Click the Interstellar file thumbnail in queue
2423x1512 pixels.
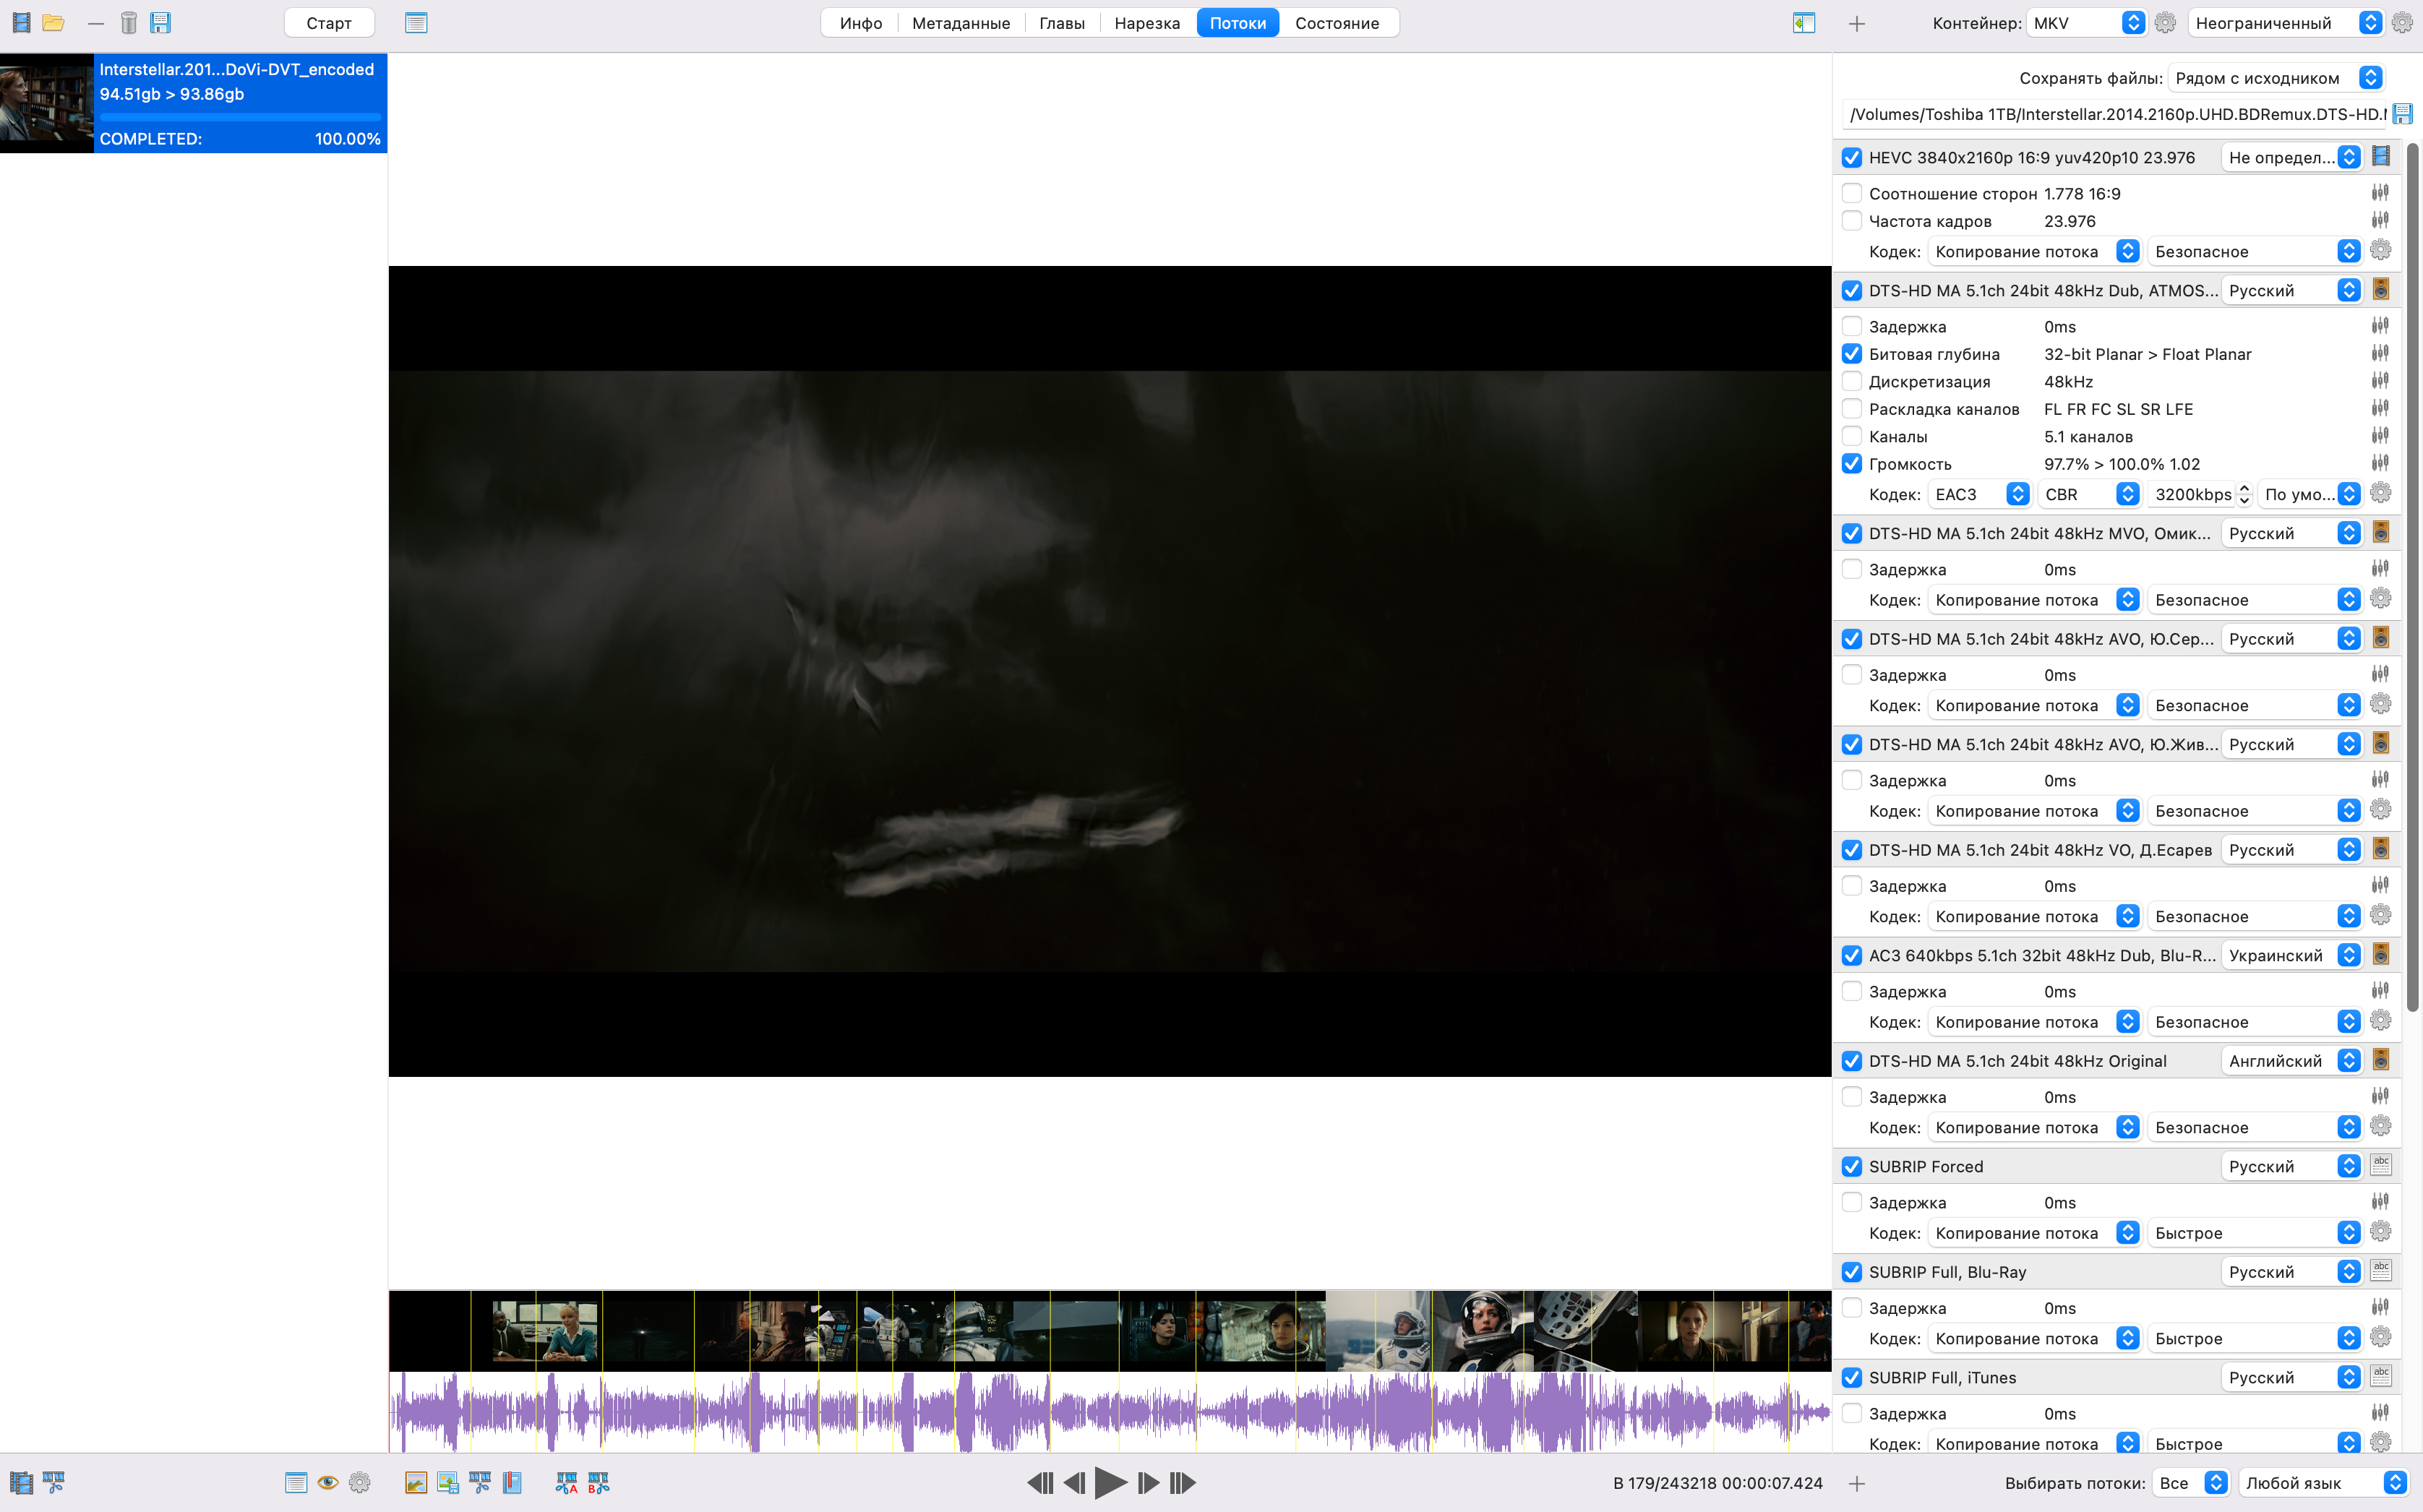(47, 103)
